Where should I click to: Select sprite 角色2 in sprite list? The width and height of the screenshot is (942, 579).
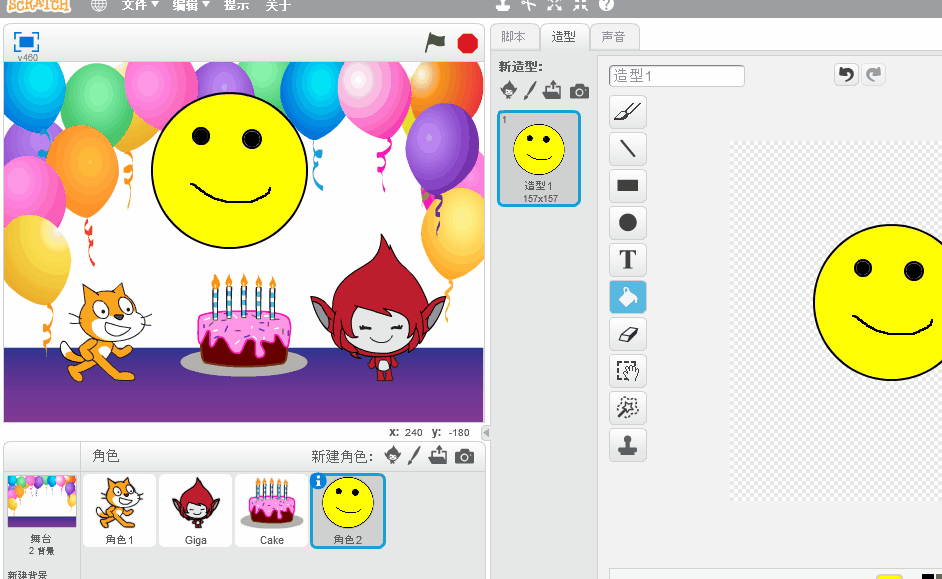[348, 511]
